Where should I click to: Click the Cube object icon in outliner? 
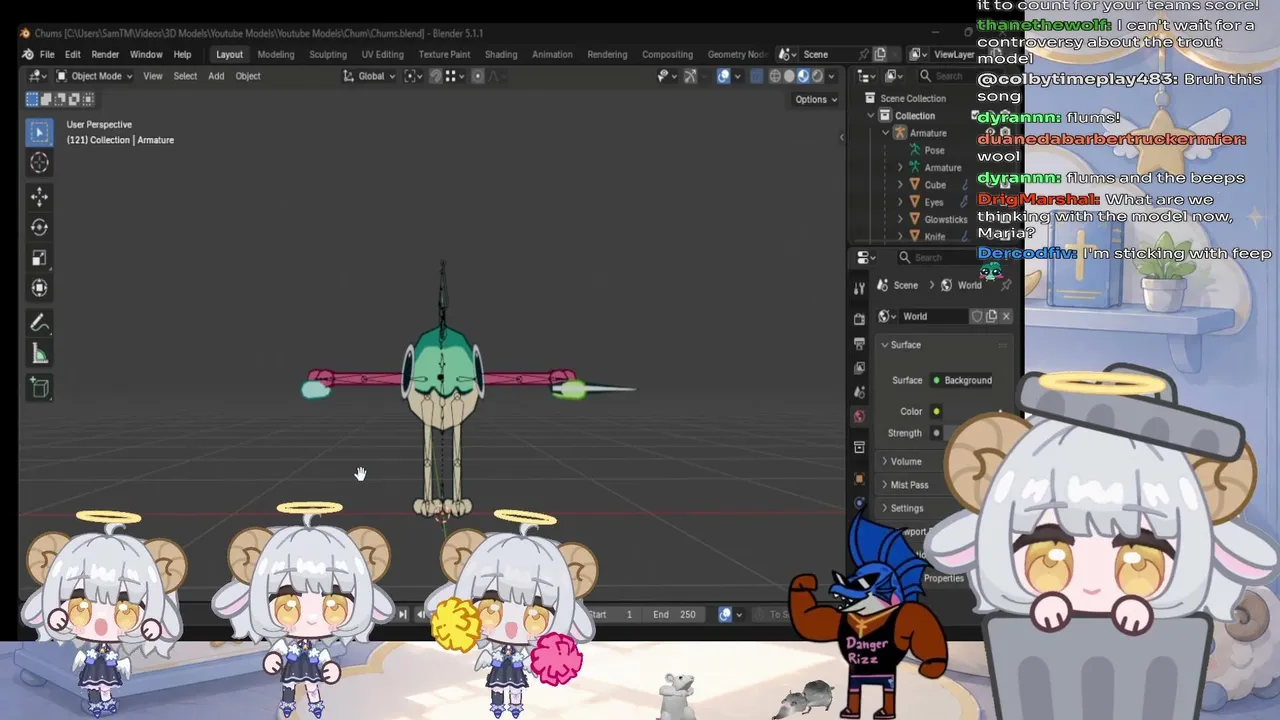[x=914, y=185]
